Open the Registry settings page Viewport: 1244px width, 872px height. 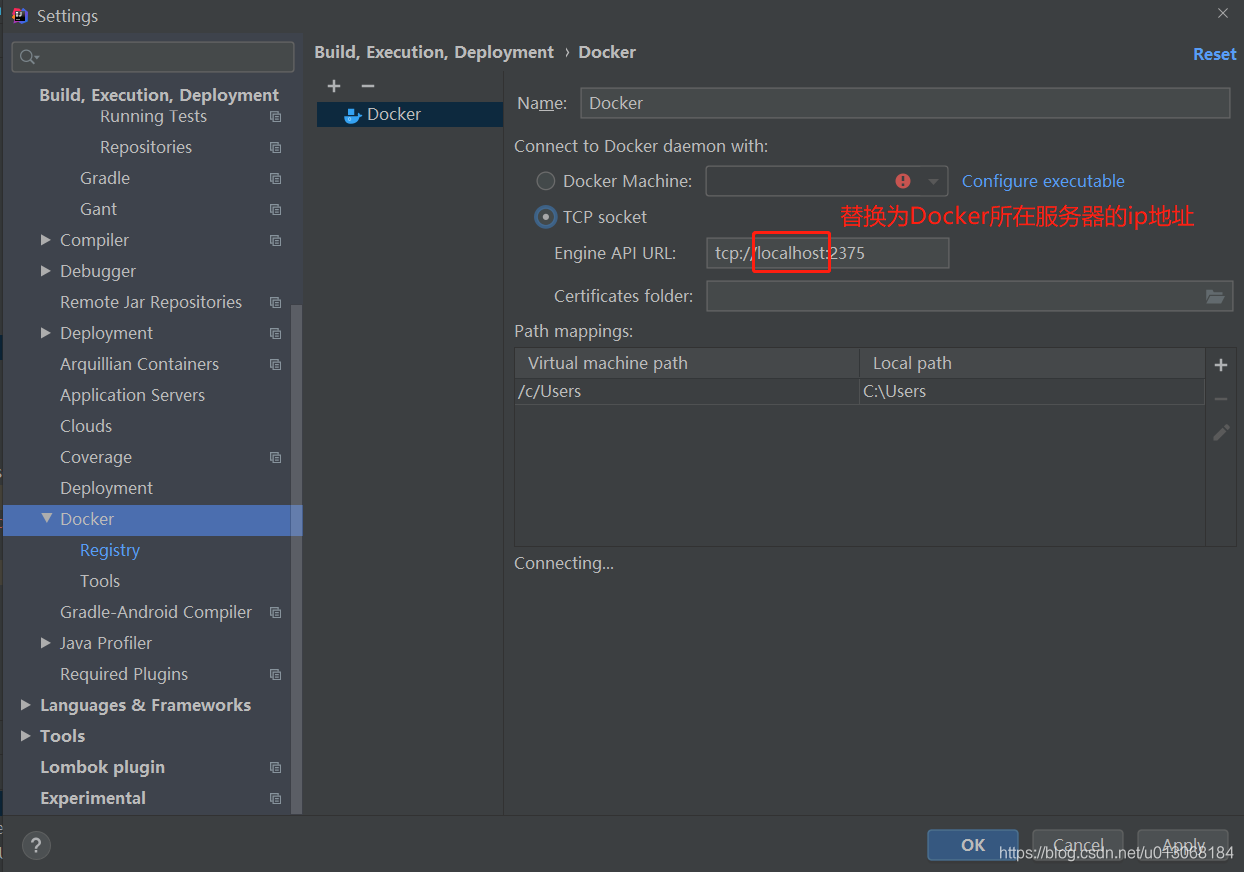pos(110,550)
